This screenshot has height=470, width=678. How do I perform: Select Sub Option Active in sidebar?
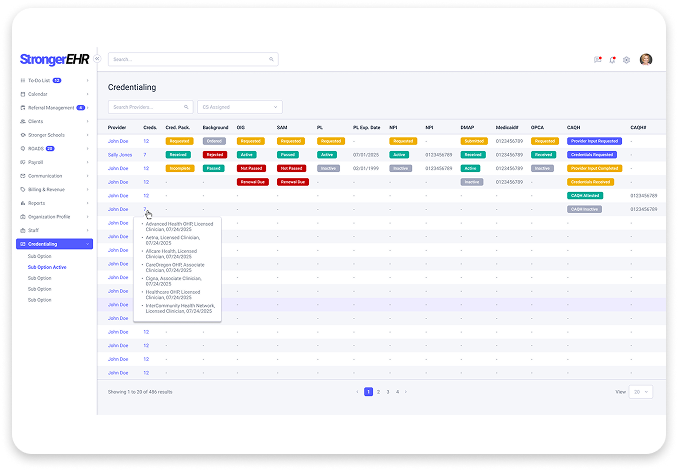pyautogui.click(x=47, y=267)
